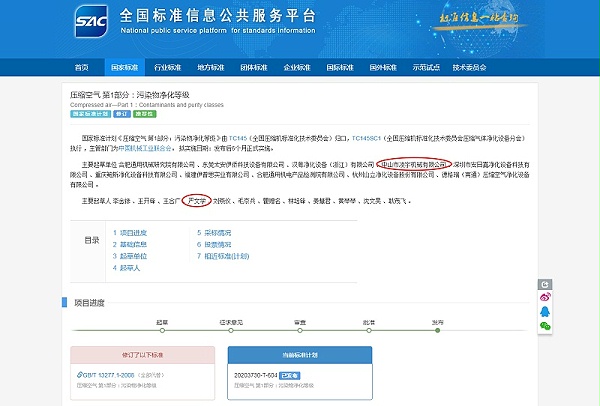Click the filled 发布 progress node
Viewport: 600px width, 406px height.
(438, 330)
